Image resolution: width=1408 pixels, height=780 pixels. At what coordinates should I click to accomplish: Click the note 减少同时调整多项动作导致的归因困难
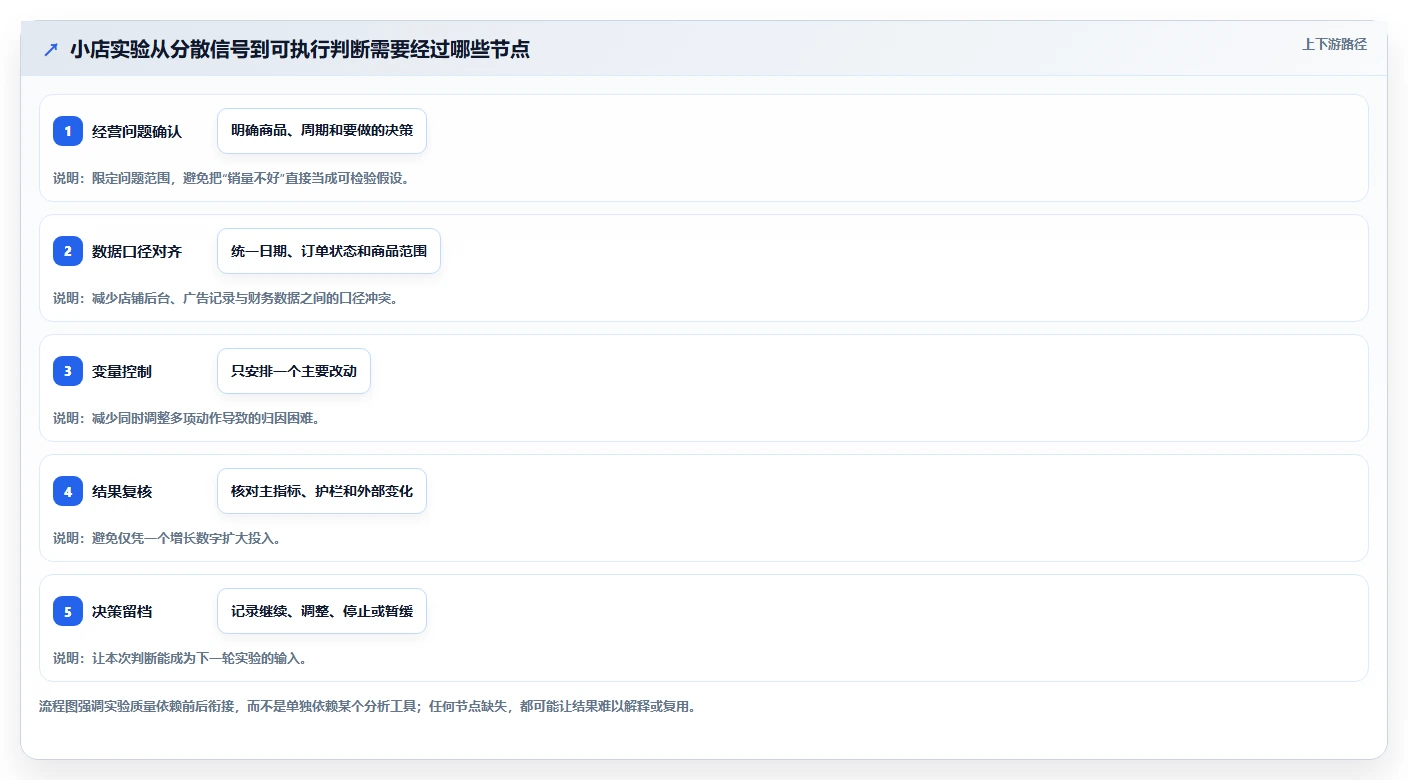coord(187,418)
